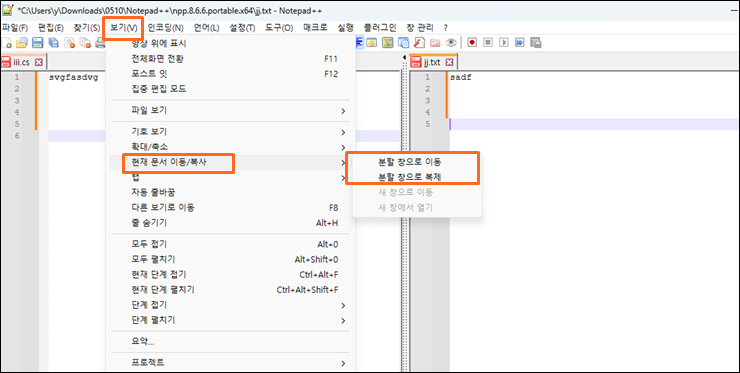Screen dimensions: 740x373
Task: Choose 줄 숨기기 menu entry
Action: [x=230, y=223]
